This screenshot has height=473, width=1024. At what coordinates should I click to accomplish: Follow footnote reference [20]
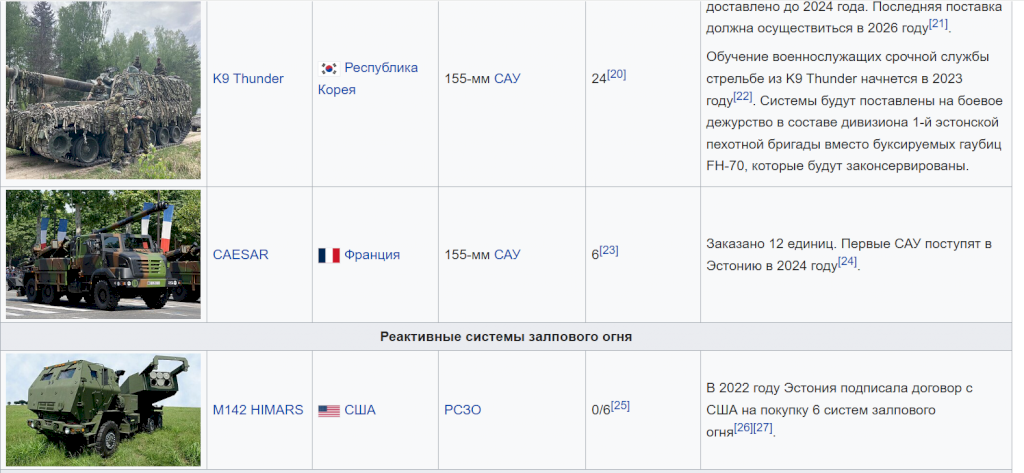pos(616,74)
